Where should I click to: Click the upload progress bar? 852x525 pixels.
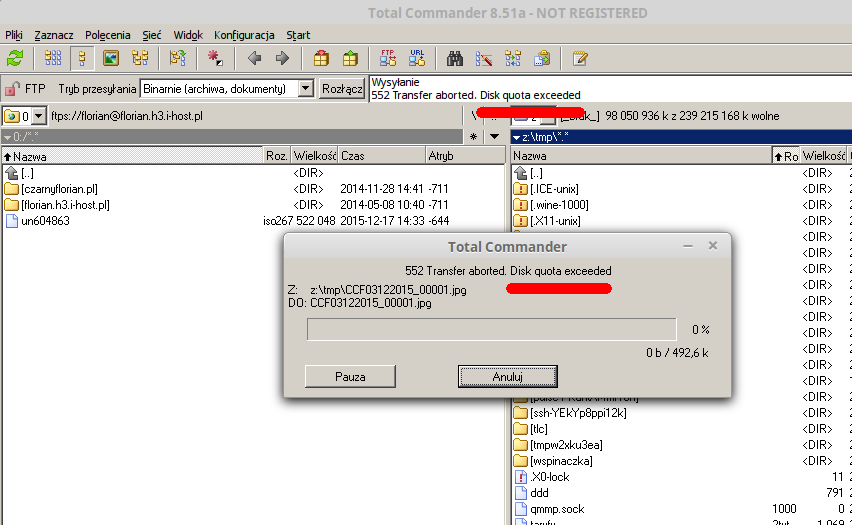(492, 329)
